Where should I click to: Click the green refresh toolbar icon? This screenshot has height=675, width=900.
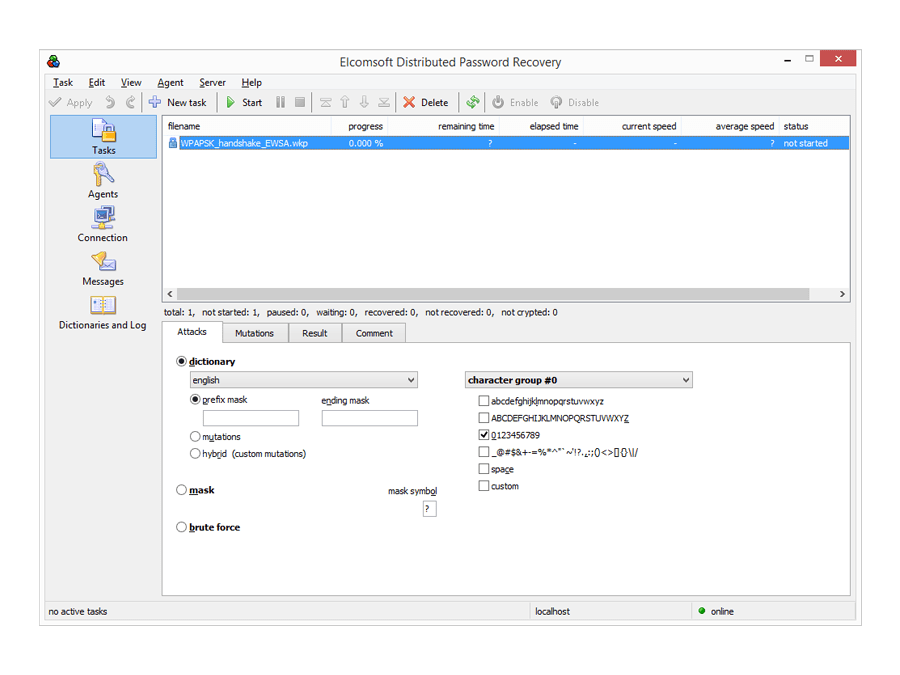472,103
